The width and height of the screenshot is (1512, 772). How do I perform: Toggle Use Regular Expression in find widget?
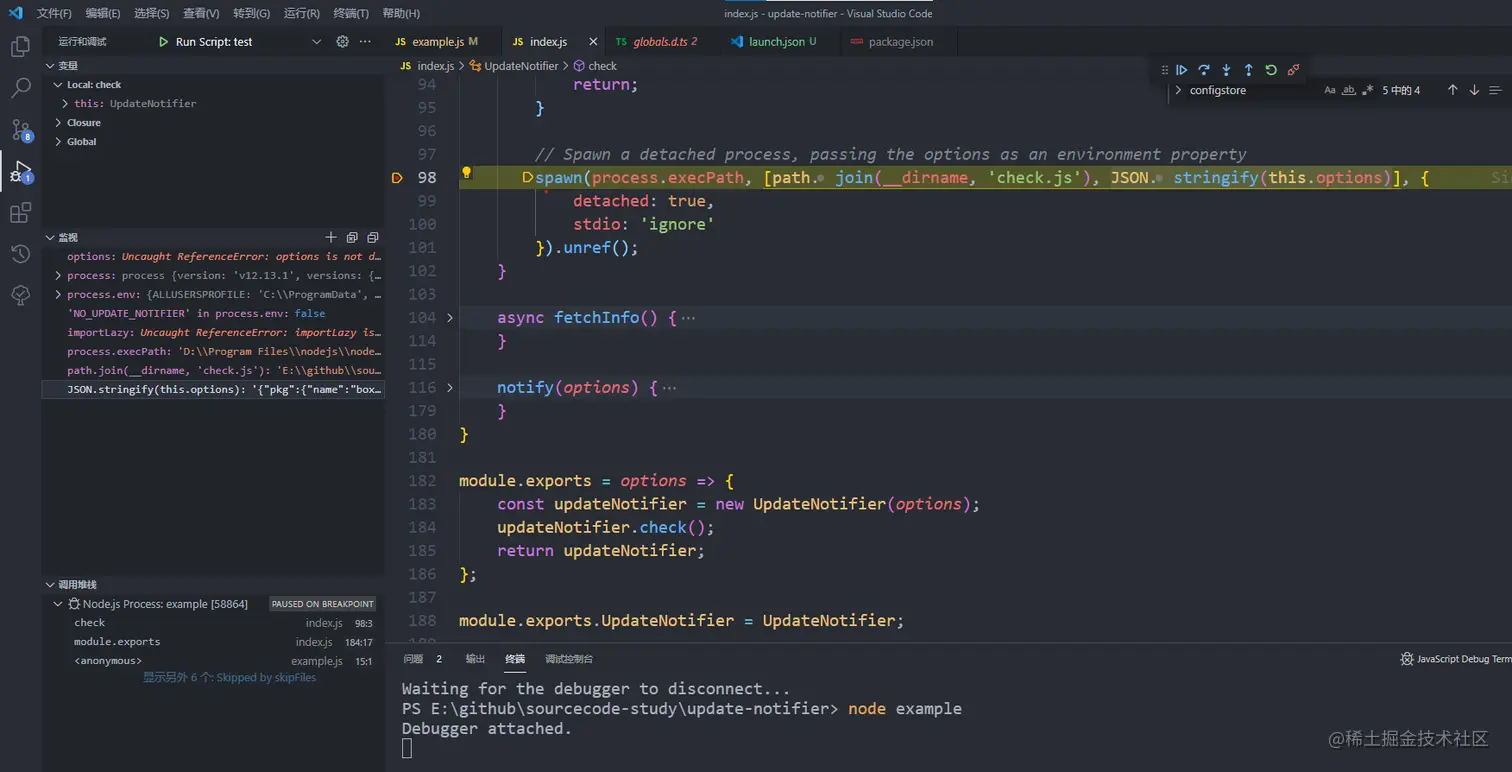pyautogui.click(x=1368, y=90)
